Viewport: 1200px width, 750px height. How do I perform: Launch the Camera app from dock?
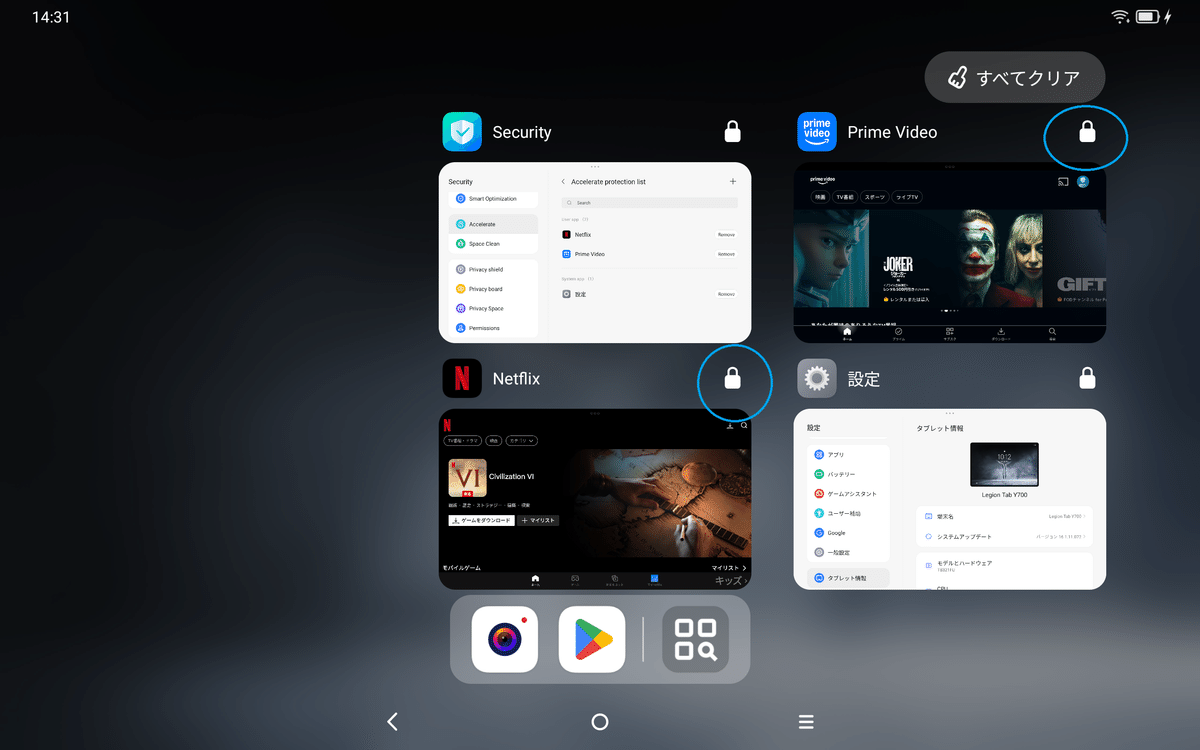505,639
